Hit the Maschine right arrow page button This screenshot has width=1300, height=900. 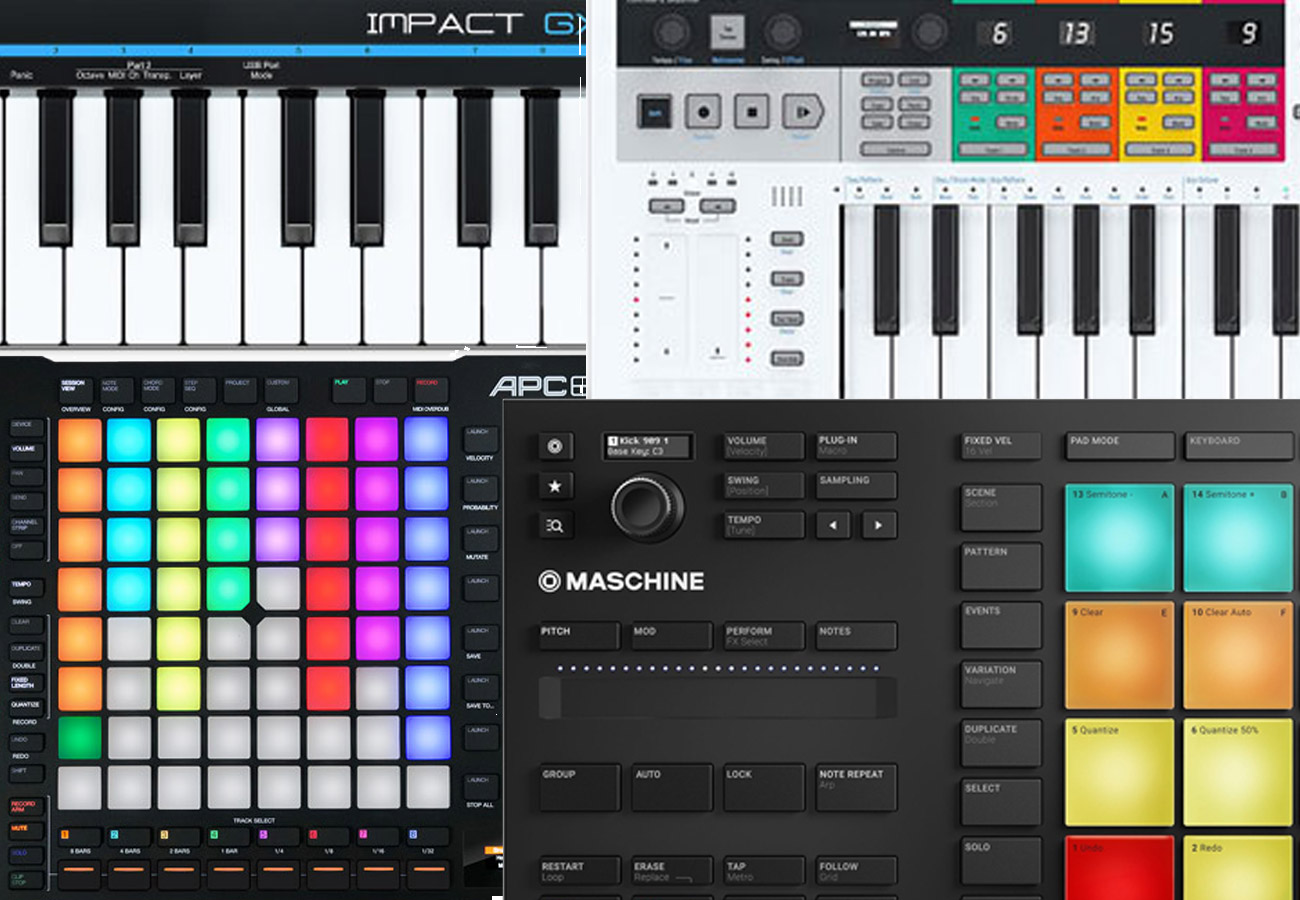879,525
